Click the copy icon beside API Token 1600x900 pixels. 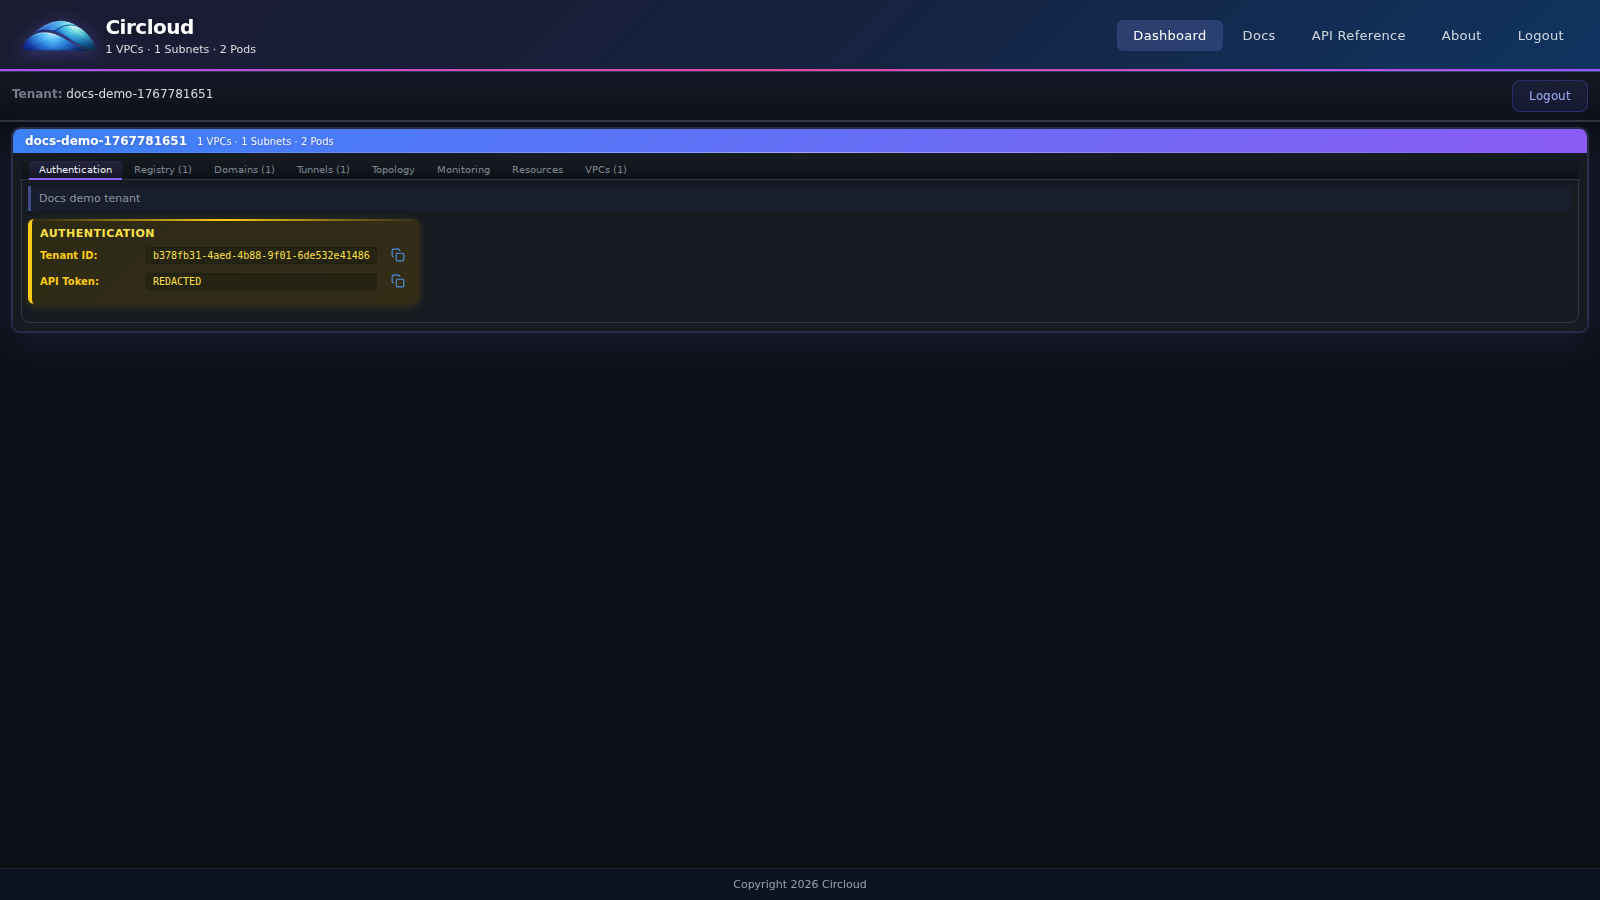pos(397,281)
